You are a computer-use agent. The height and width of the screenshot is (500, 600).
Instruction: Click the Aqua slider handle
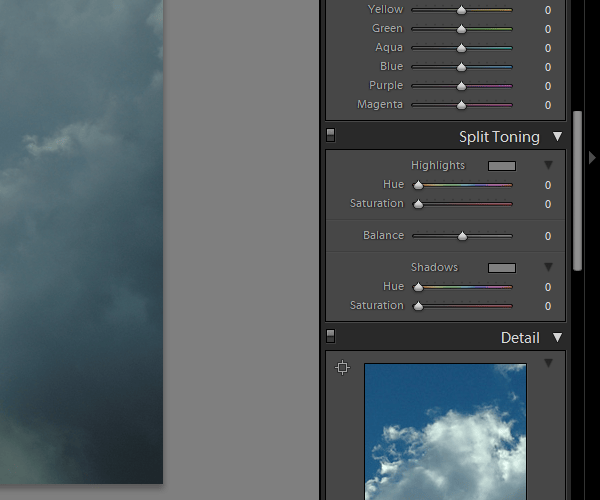pos(462,48)
